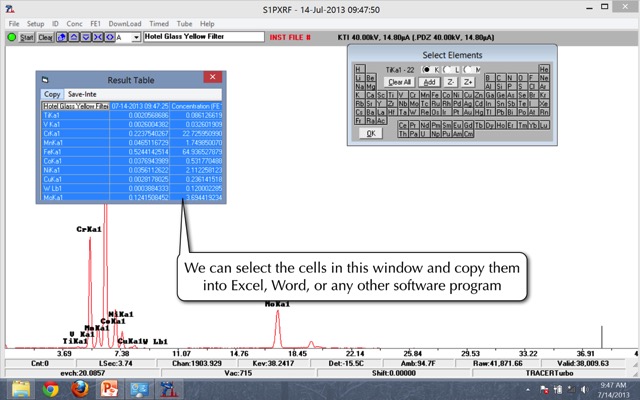
Task: Open the dropdown next to the A field
Action: (136, 37)
